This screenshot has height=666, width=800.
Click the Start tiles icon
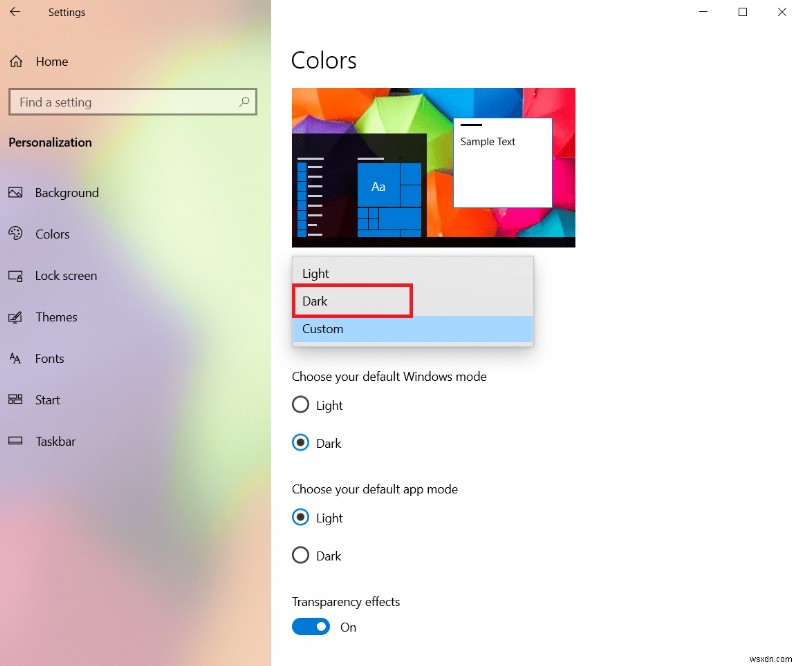point(15,400)
